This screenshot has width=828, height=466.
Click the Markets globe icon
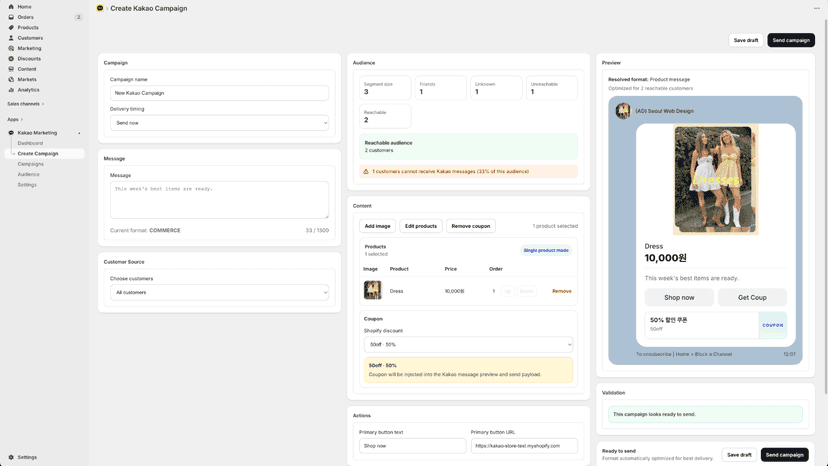(x=11, y=79)
